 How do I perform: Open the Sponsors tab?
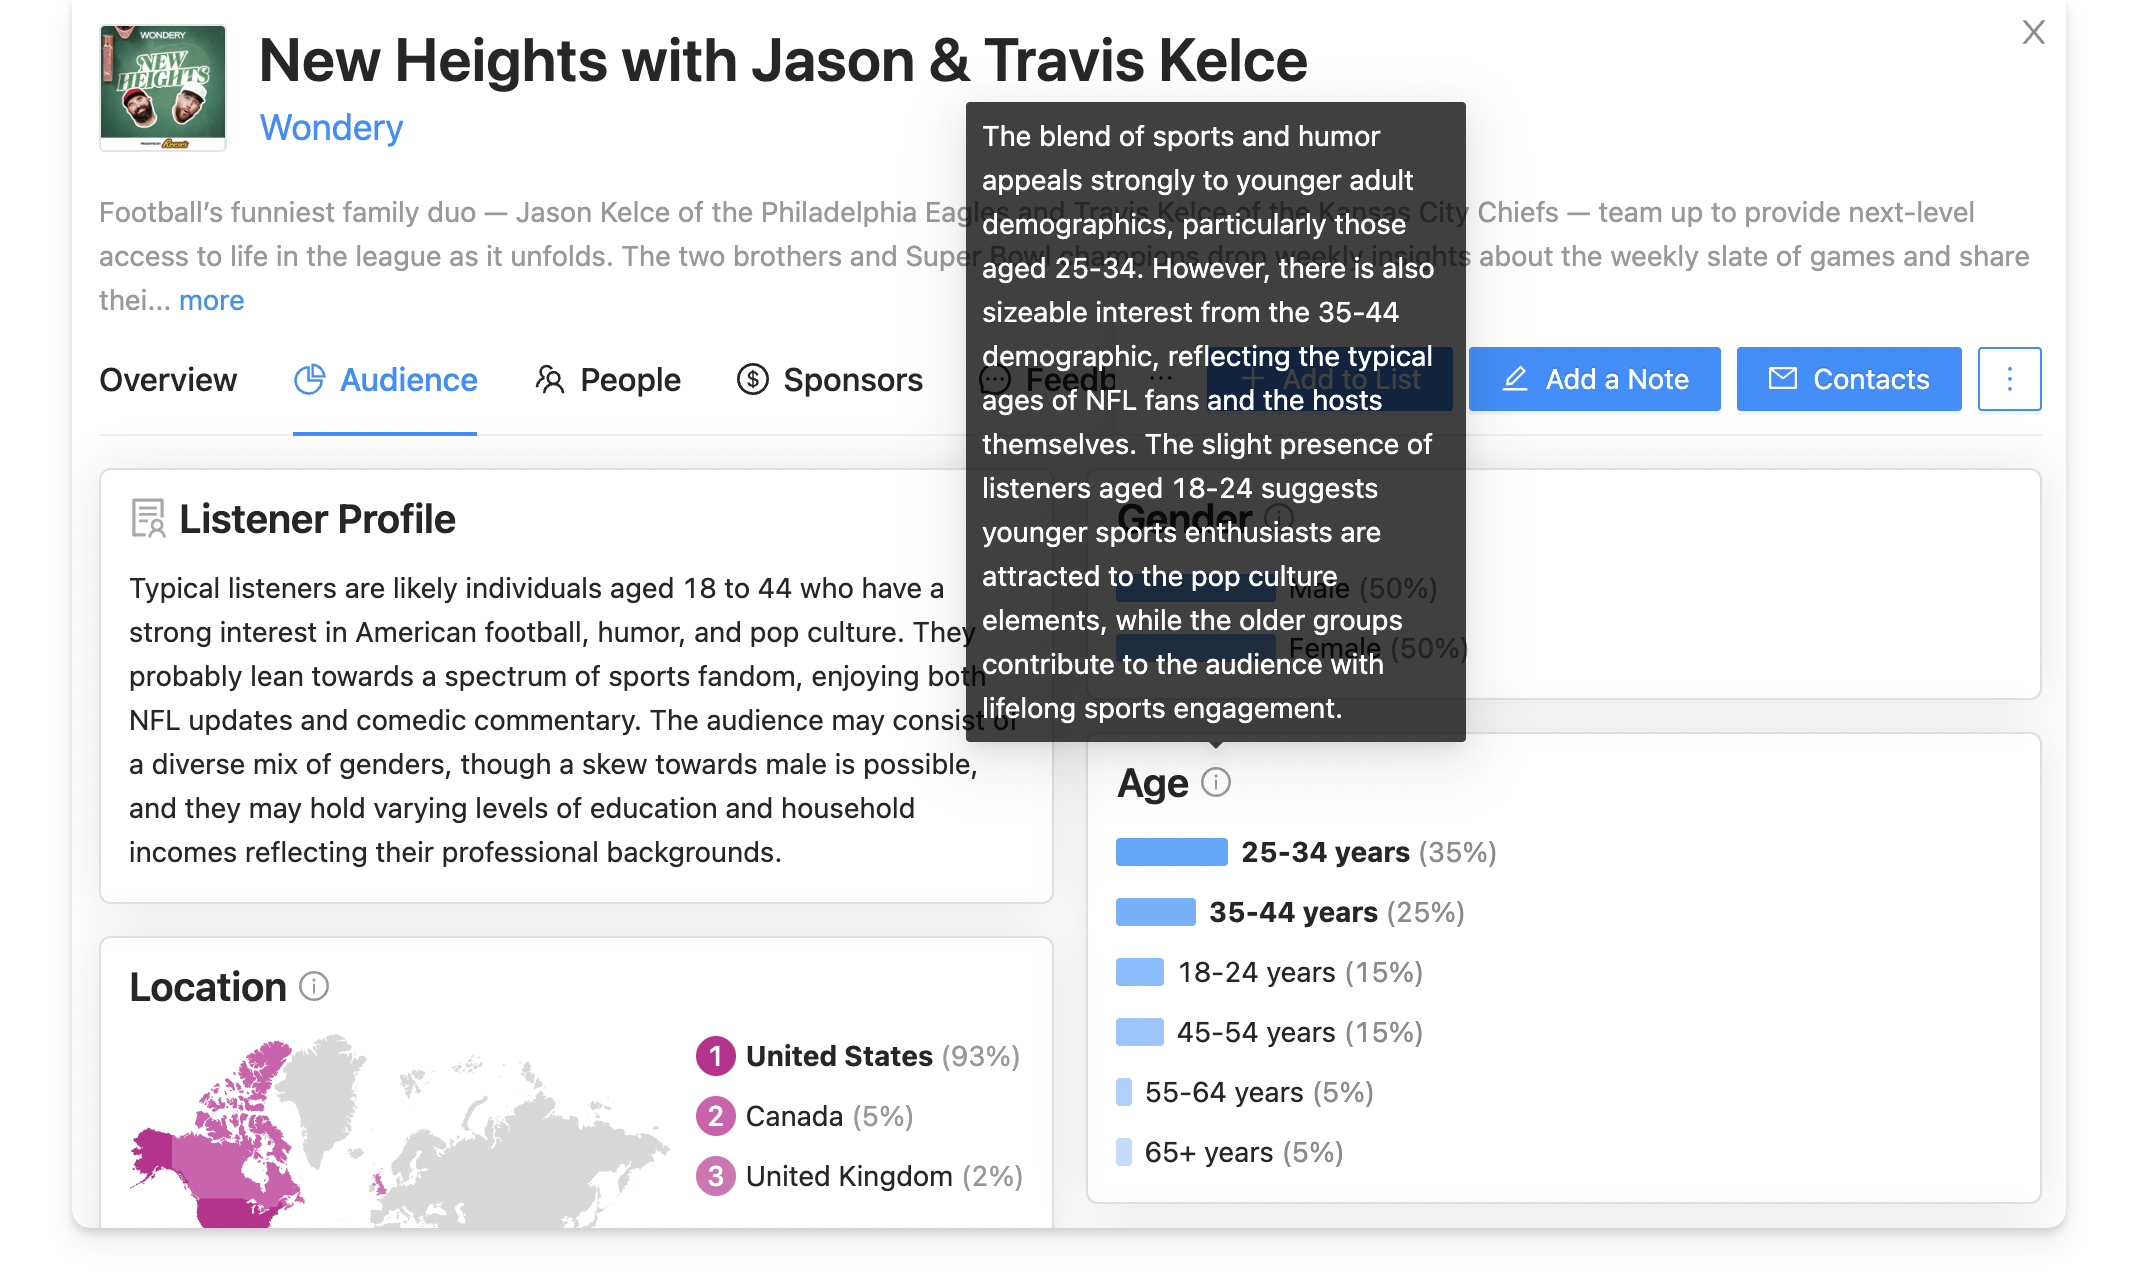point(852,380)
